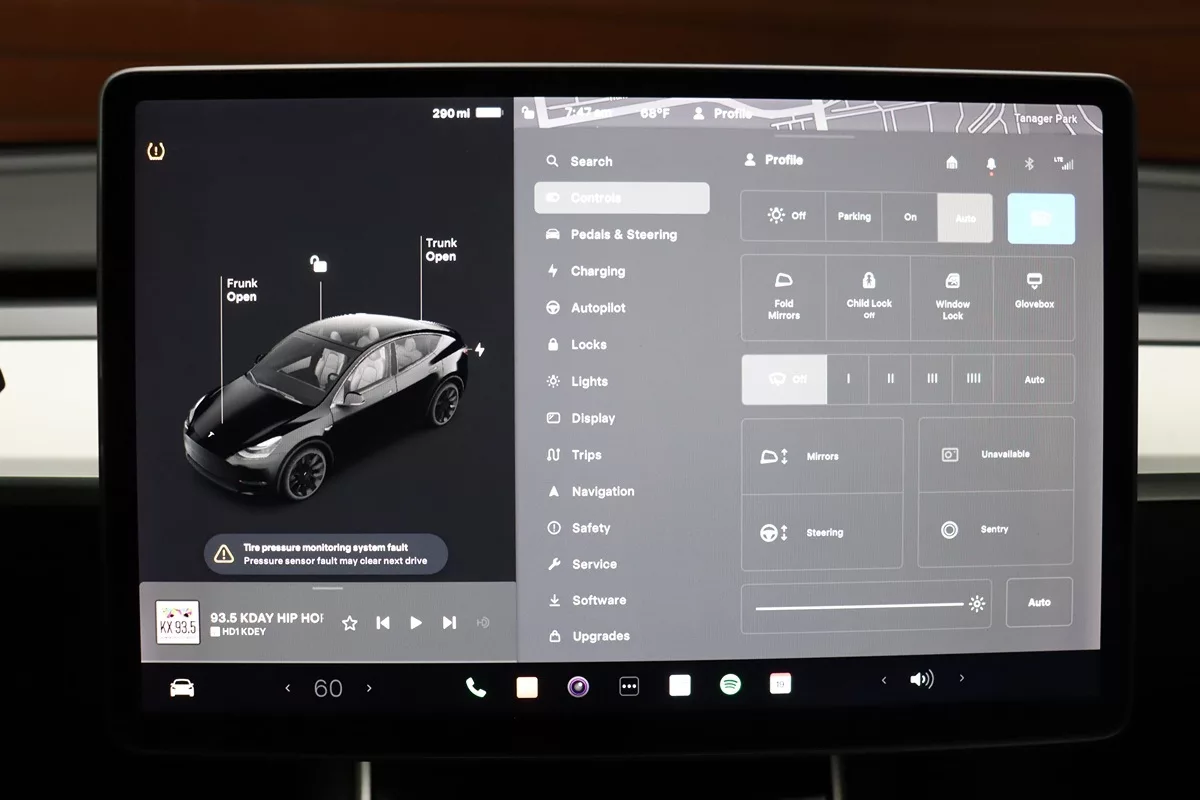Viewport: 1200px width, 800px height.
Task: Open the Glovebox
Action: pos(1034,297)
